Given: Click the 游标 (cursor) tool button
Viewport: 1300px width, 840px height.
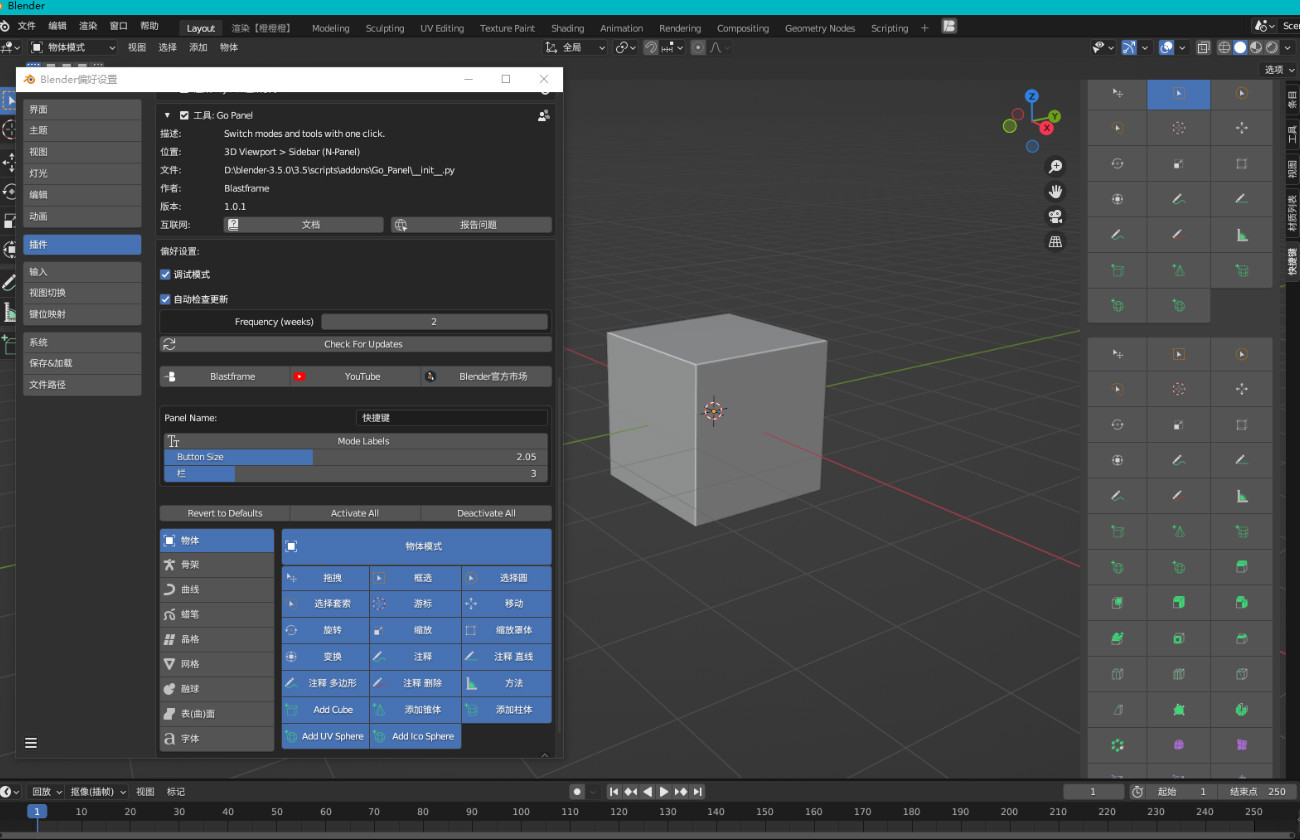Looking at the screenshot, I should point(415,604).
